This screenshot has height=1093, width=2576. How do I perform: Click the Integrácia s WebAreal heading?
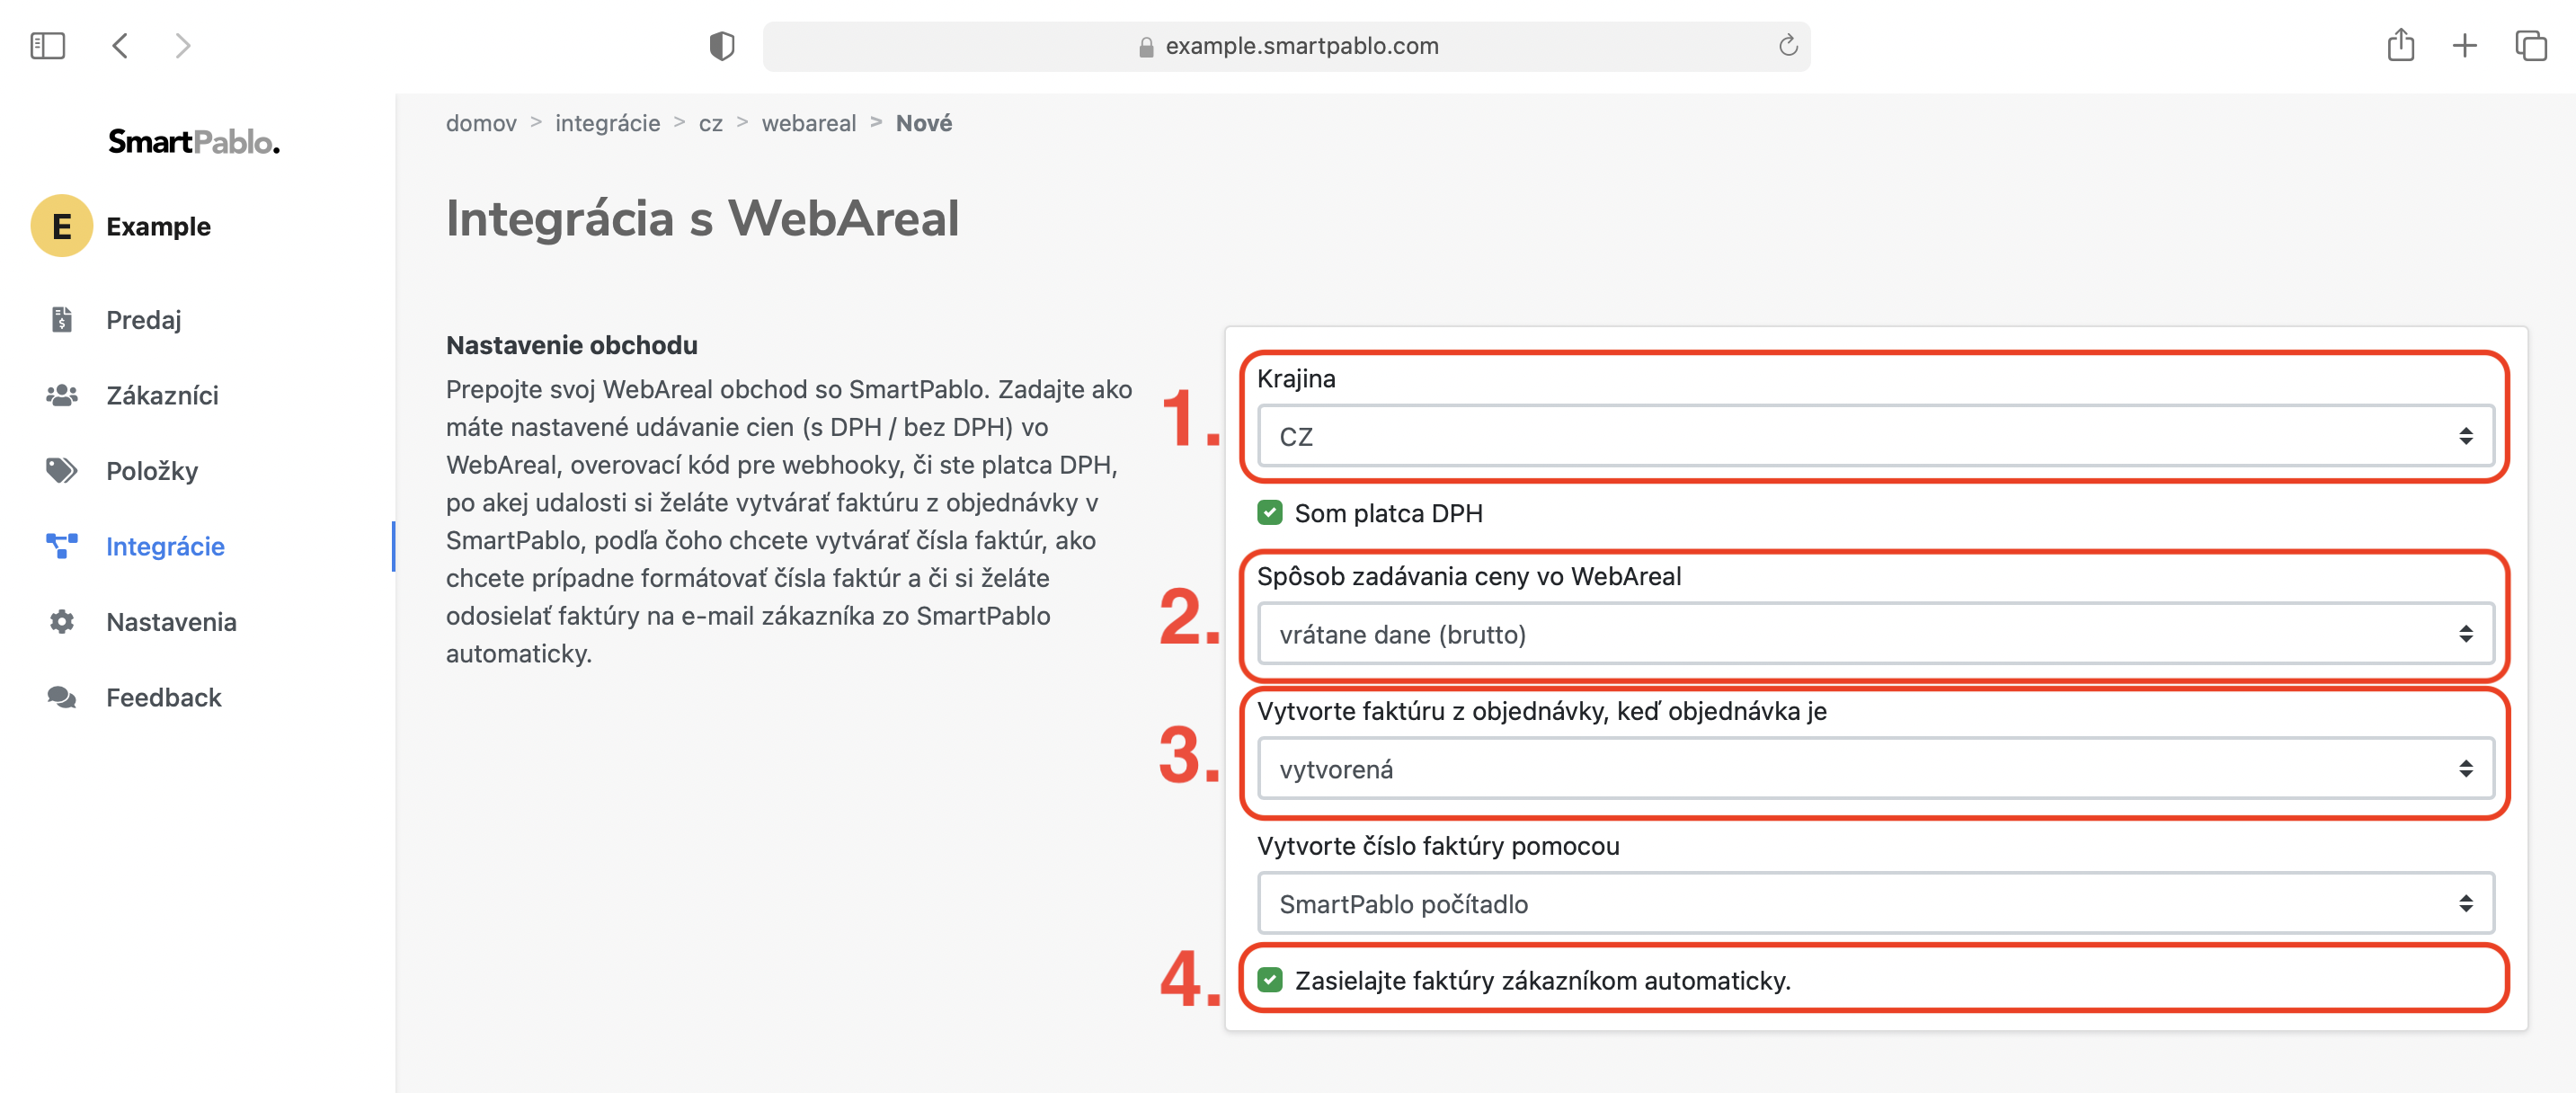tap(702, 219)
